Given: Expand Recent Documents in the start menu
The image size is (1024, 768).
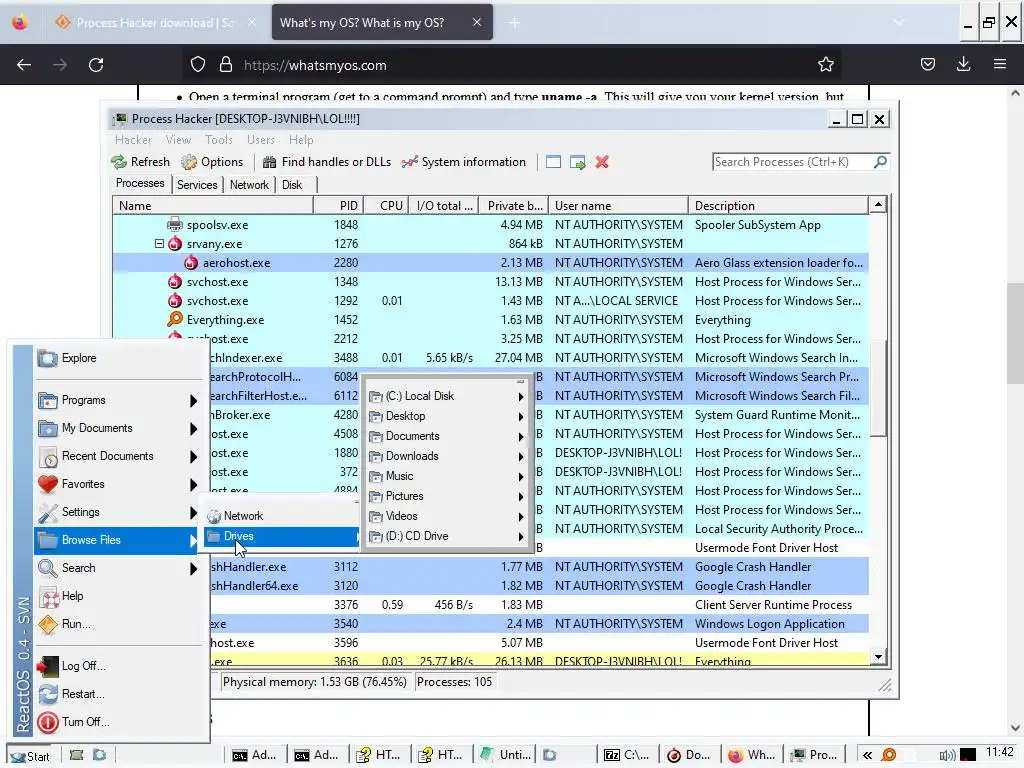Looking at the screenshot, I should [x=118, y=456].
